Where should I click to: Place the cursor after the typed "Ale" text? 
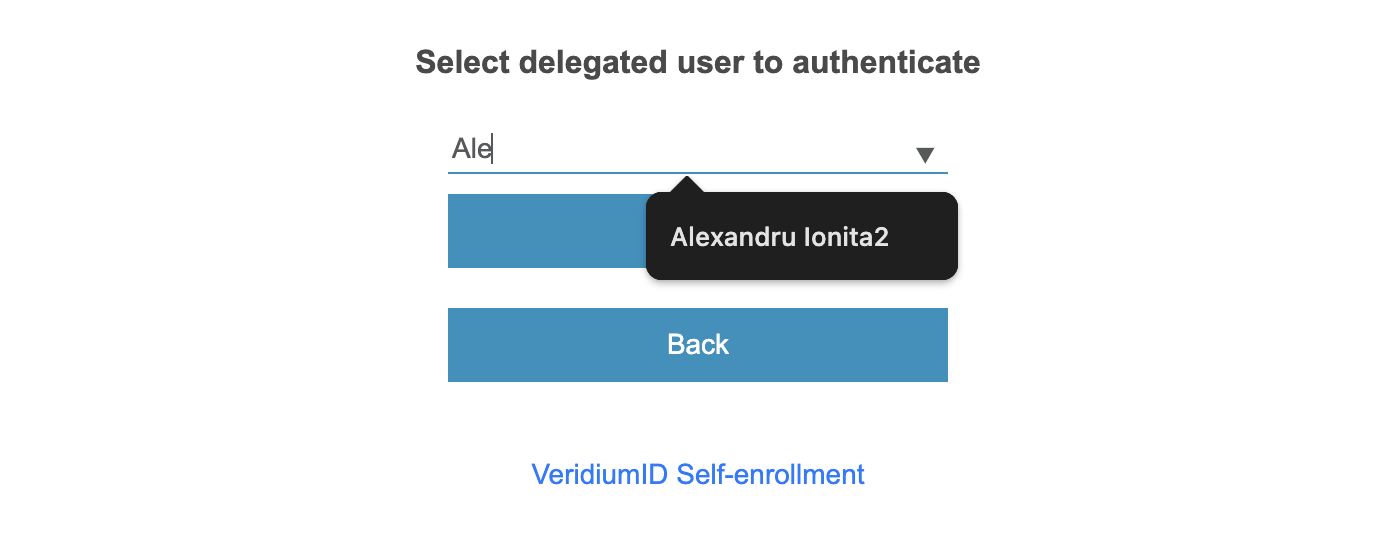point(493,150)
